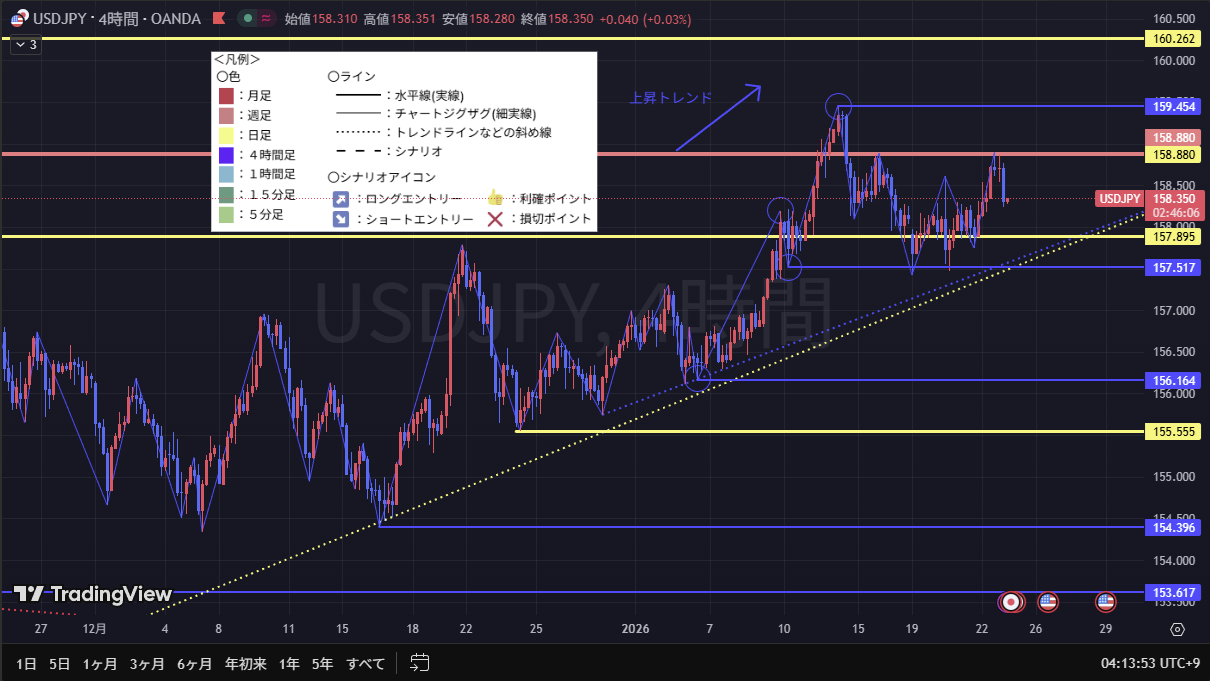Click the US flag event marker near 29

(x=1105, y=602)
